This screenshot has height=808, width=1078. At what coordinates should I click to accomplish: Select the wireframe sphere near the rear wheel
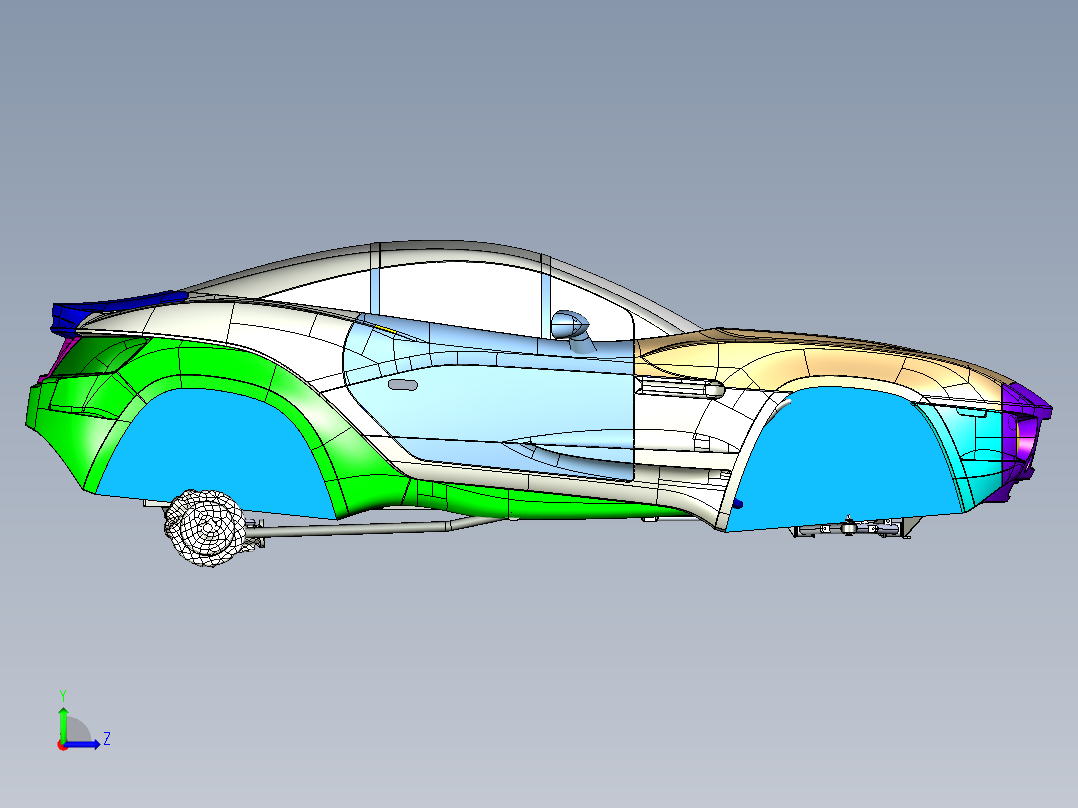point(205,525)
